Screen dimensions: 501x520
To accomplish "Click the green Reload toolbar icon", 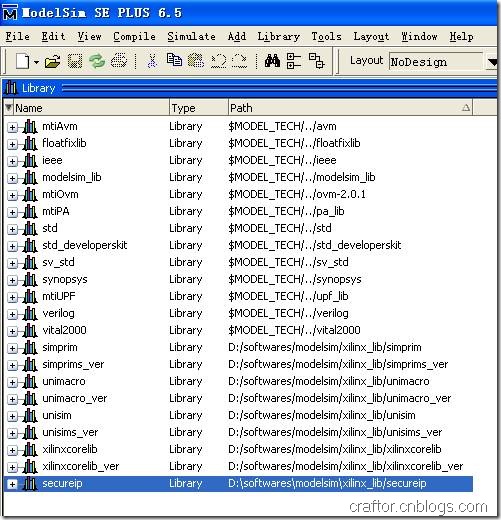I will coord(97,62).
